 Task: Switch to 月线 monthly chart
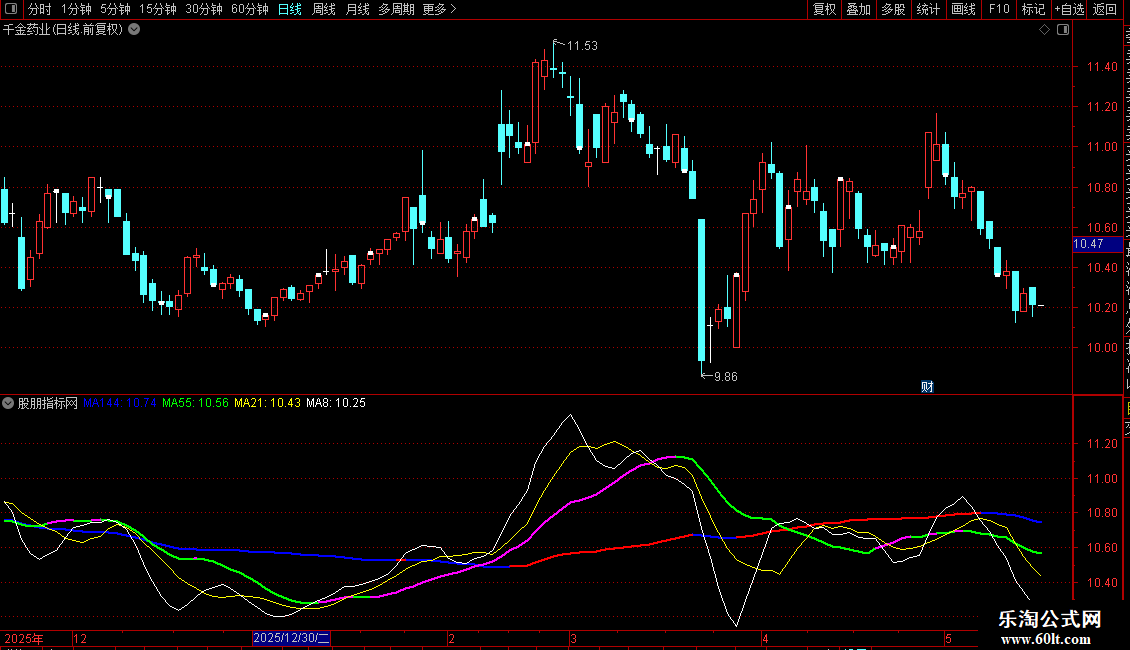click(357, 9)
